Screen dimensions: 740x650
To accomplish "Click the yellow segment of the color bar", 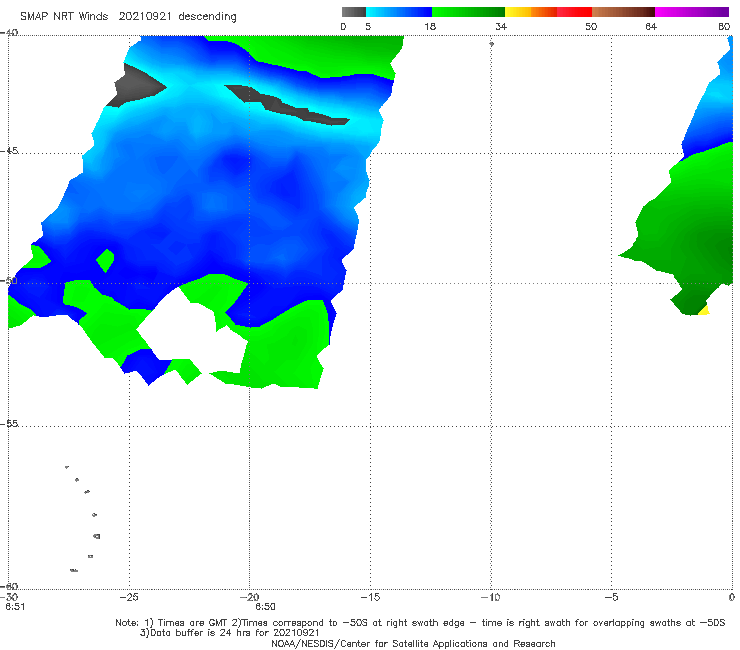I will coord(518,12).
